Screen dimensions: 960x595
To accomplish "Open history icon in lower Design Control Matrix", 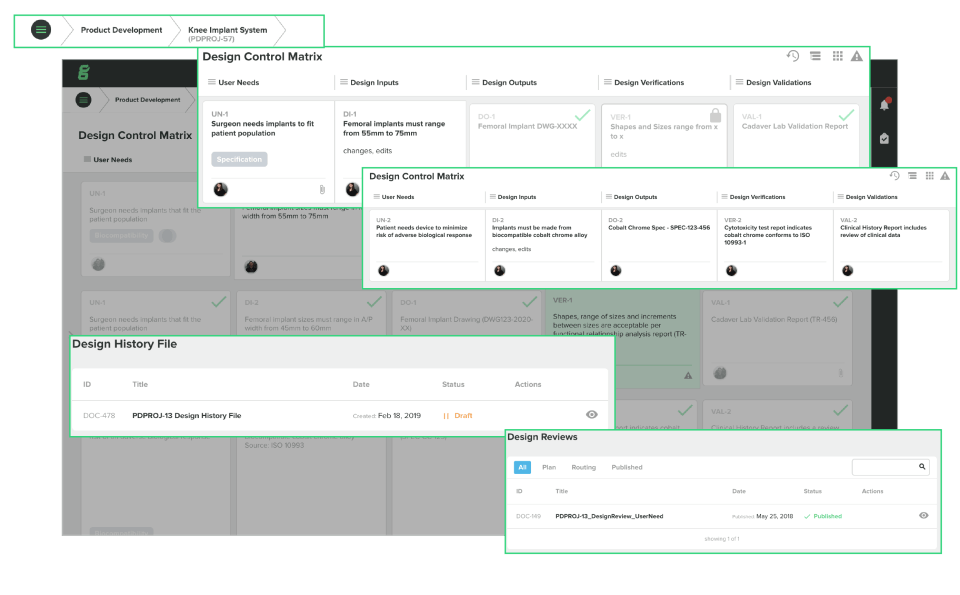I will point(894,176).
